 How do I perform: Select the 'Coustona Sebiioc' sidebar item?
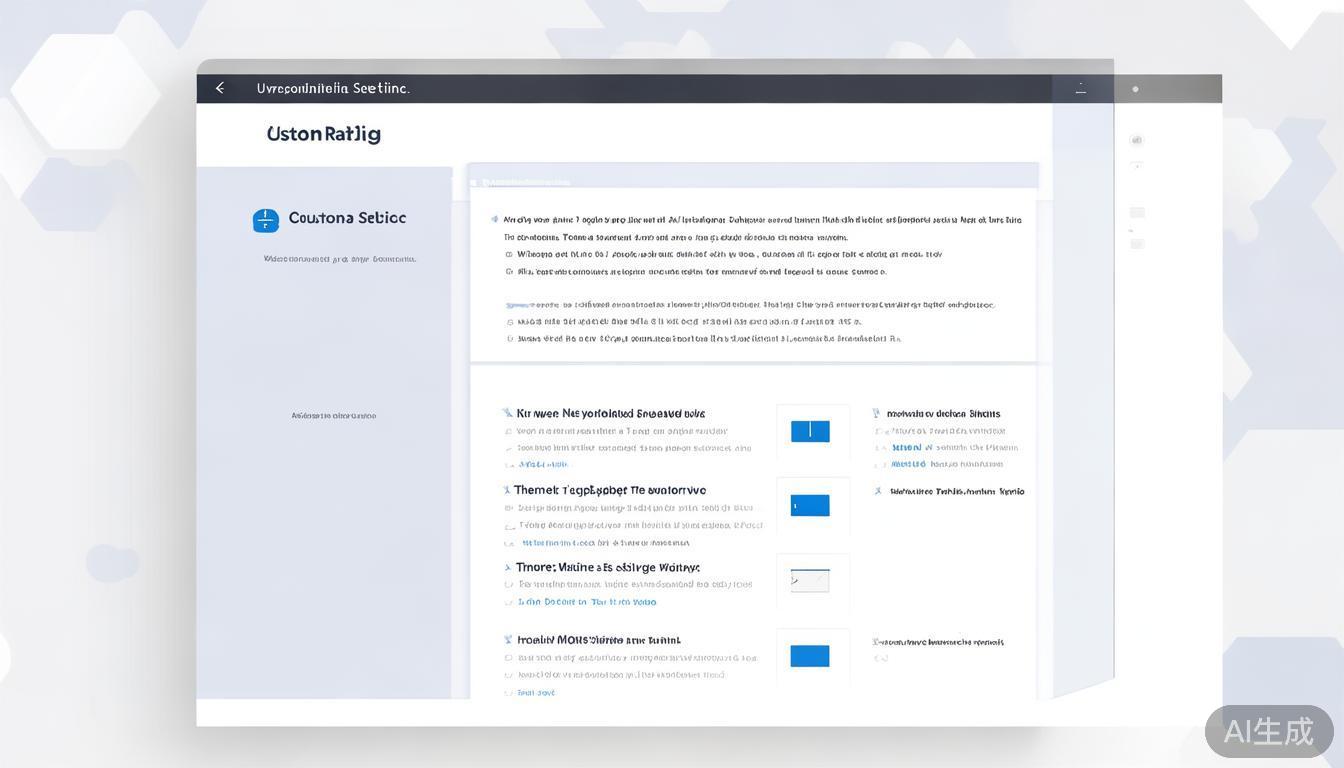pos(347,218)
